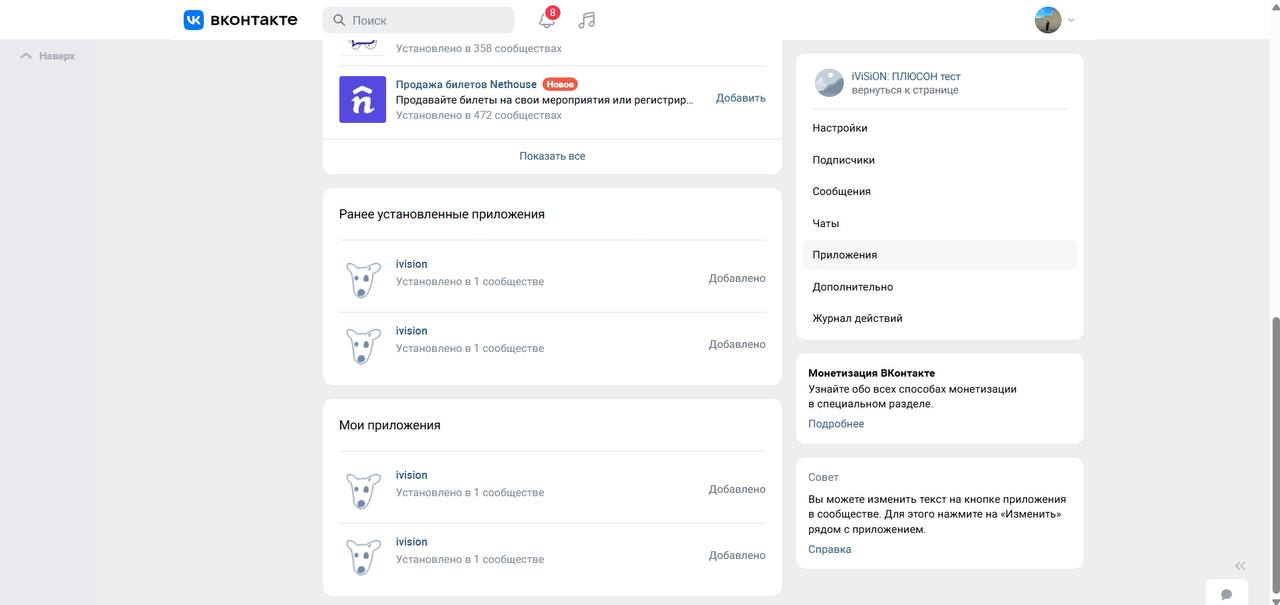Open Дополнительно section
The height and width of the screenshot is (605, 1280).
[x=940, y=287]
